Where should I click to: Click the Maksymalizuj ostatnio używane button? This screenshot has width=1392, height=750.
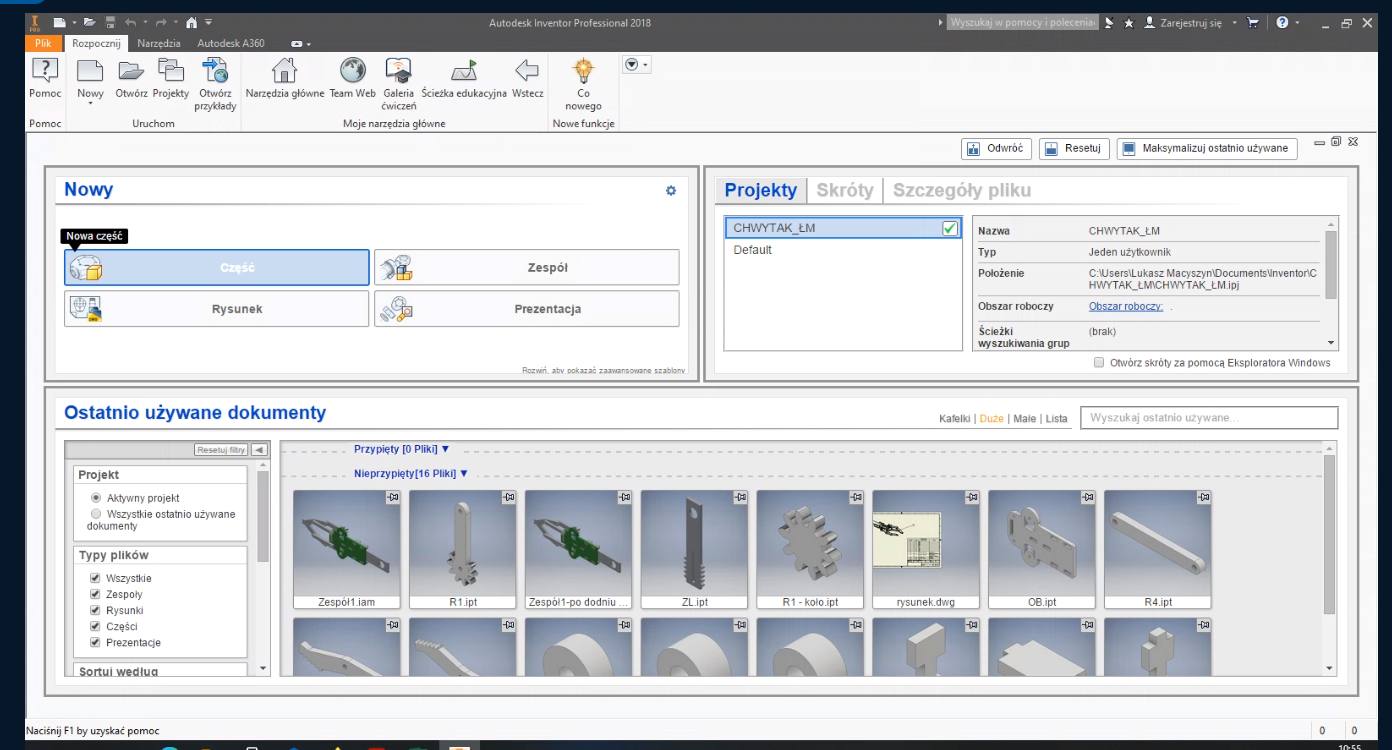coord(1208,148)
